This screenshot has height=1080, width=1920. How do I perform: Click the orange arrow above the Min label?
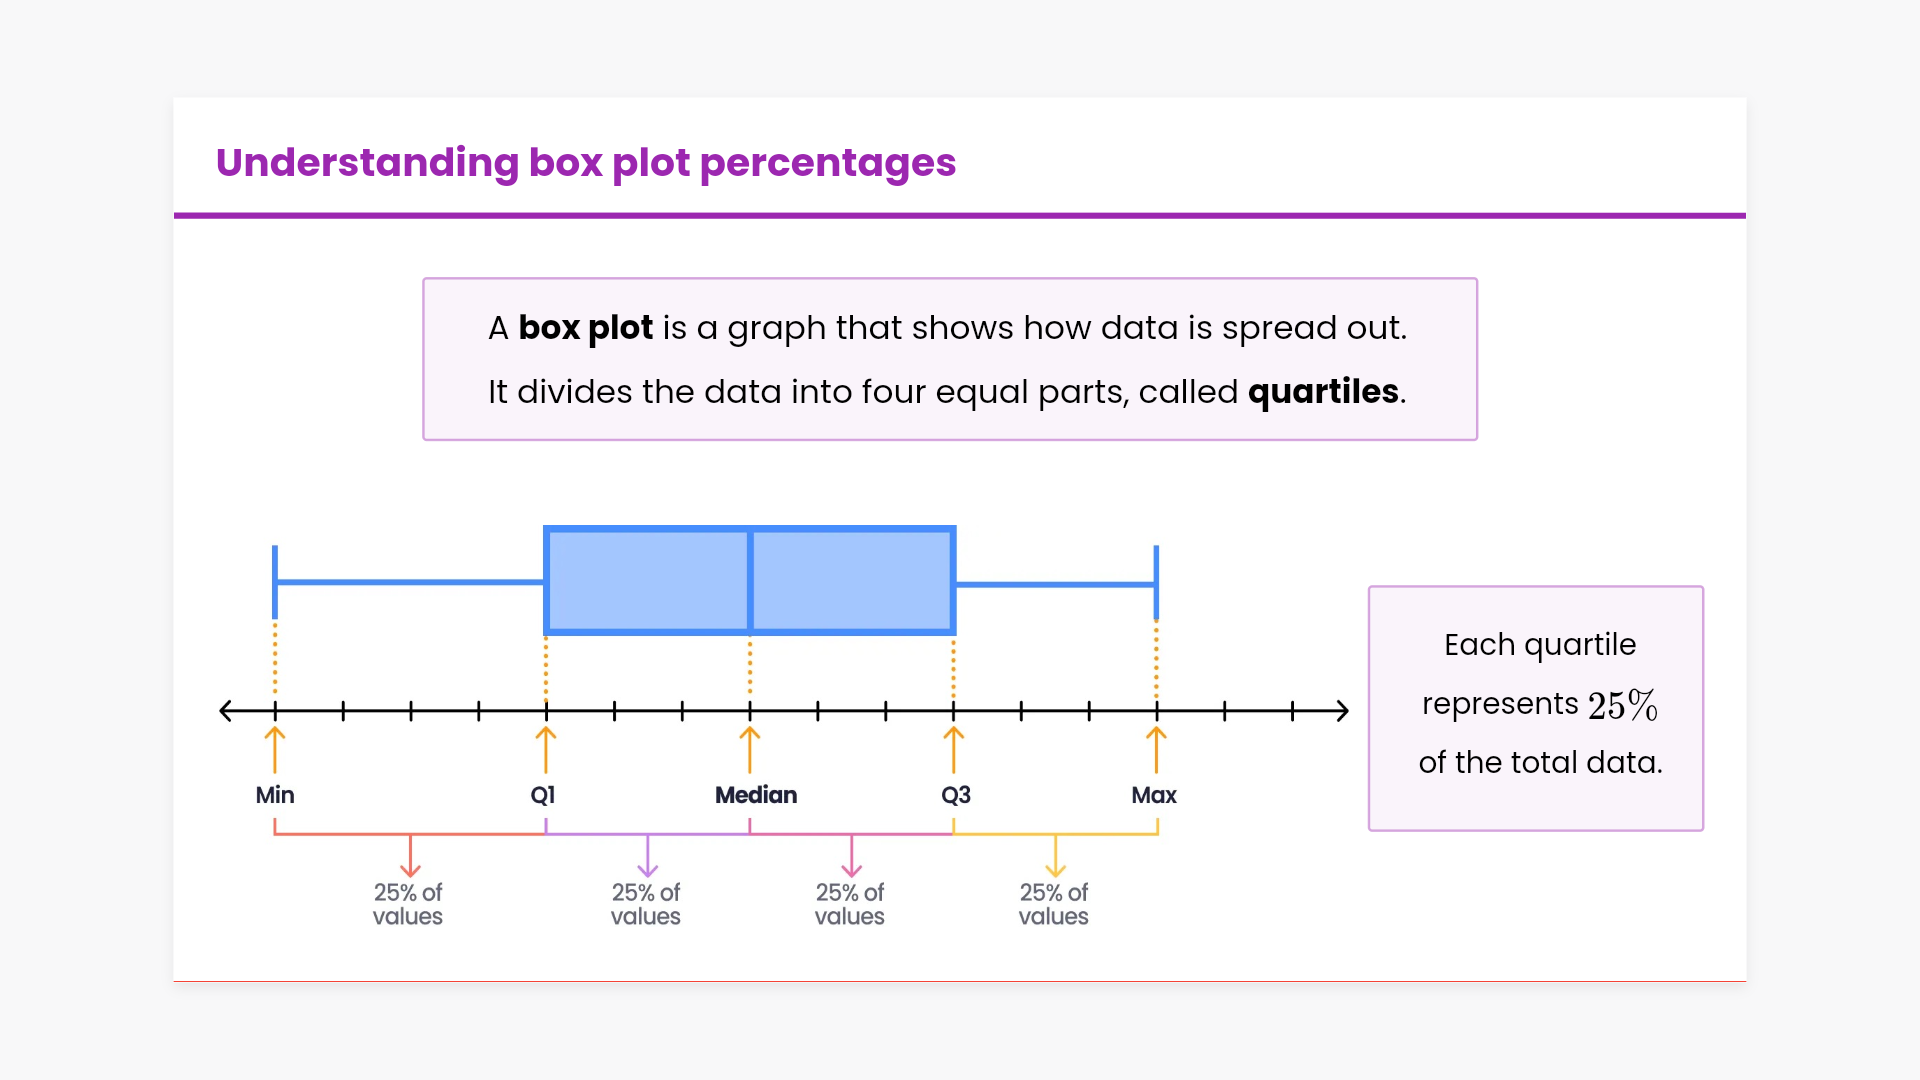coord(275,749)
